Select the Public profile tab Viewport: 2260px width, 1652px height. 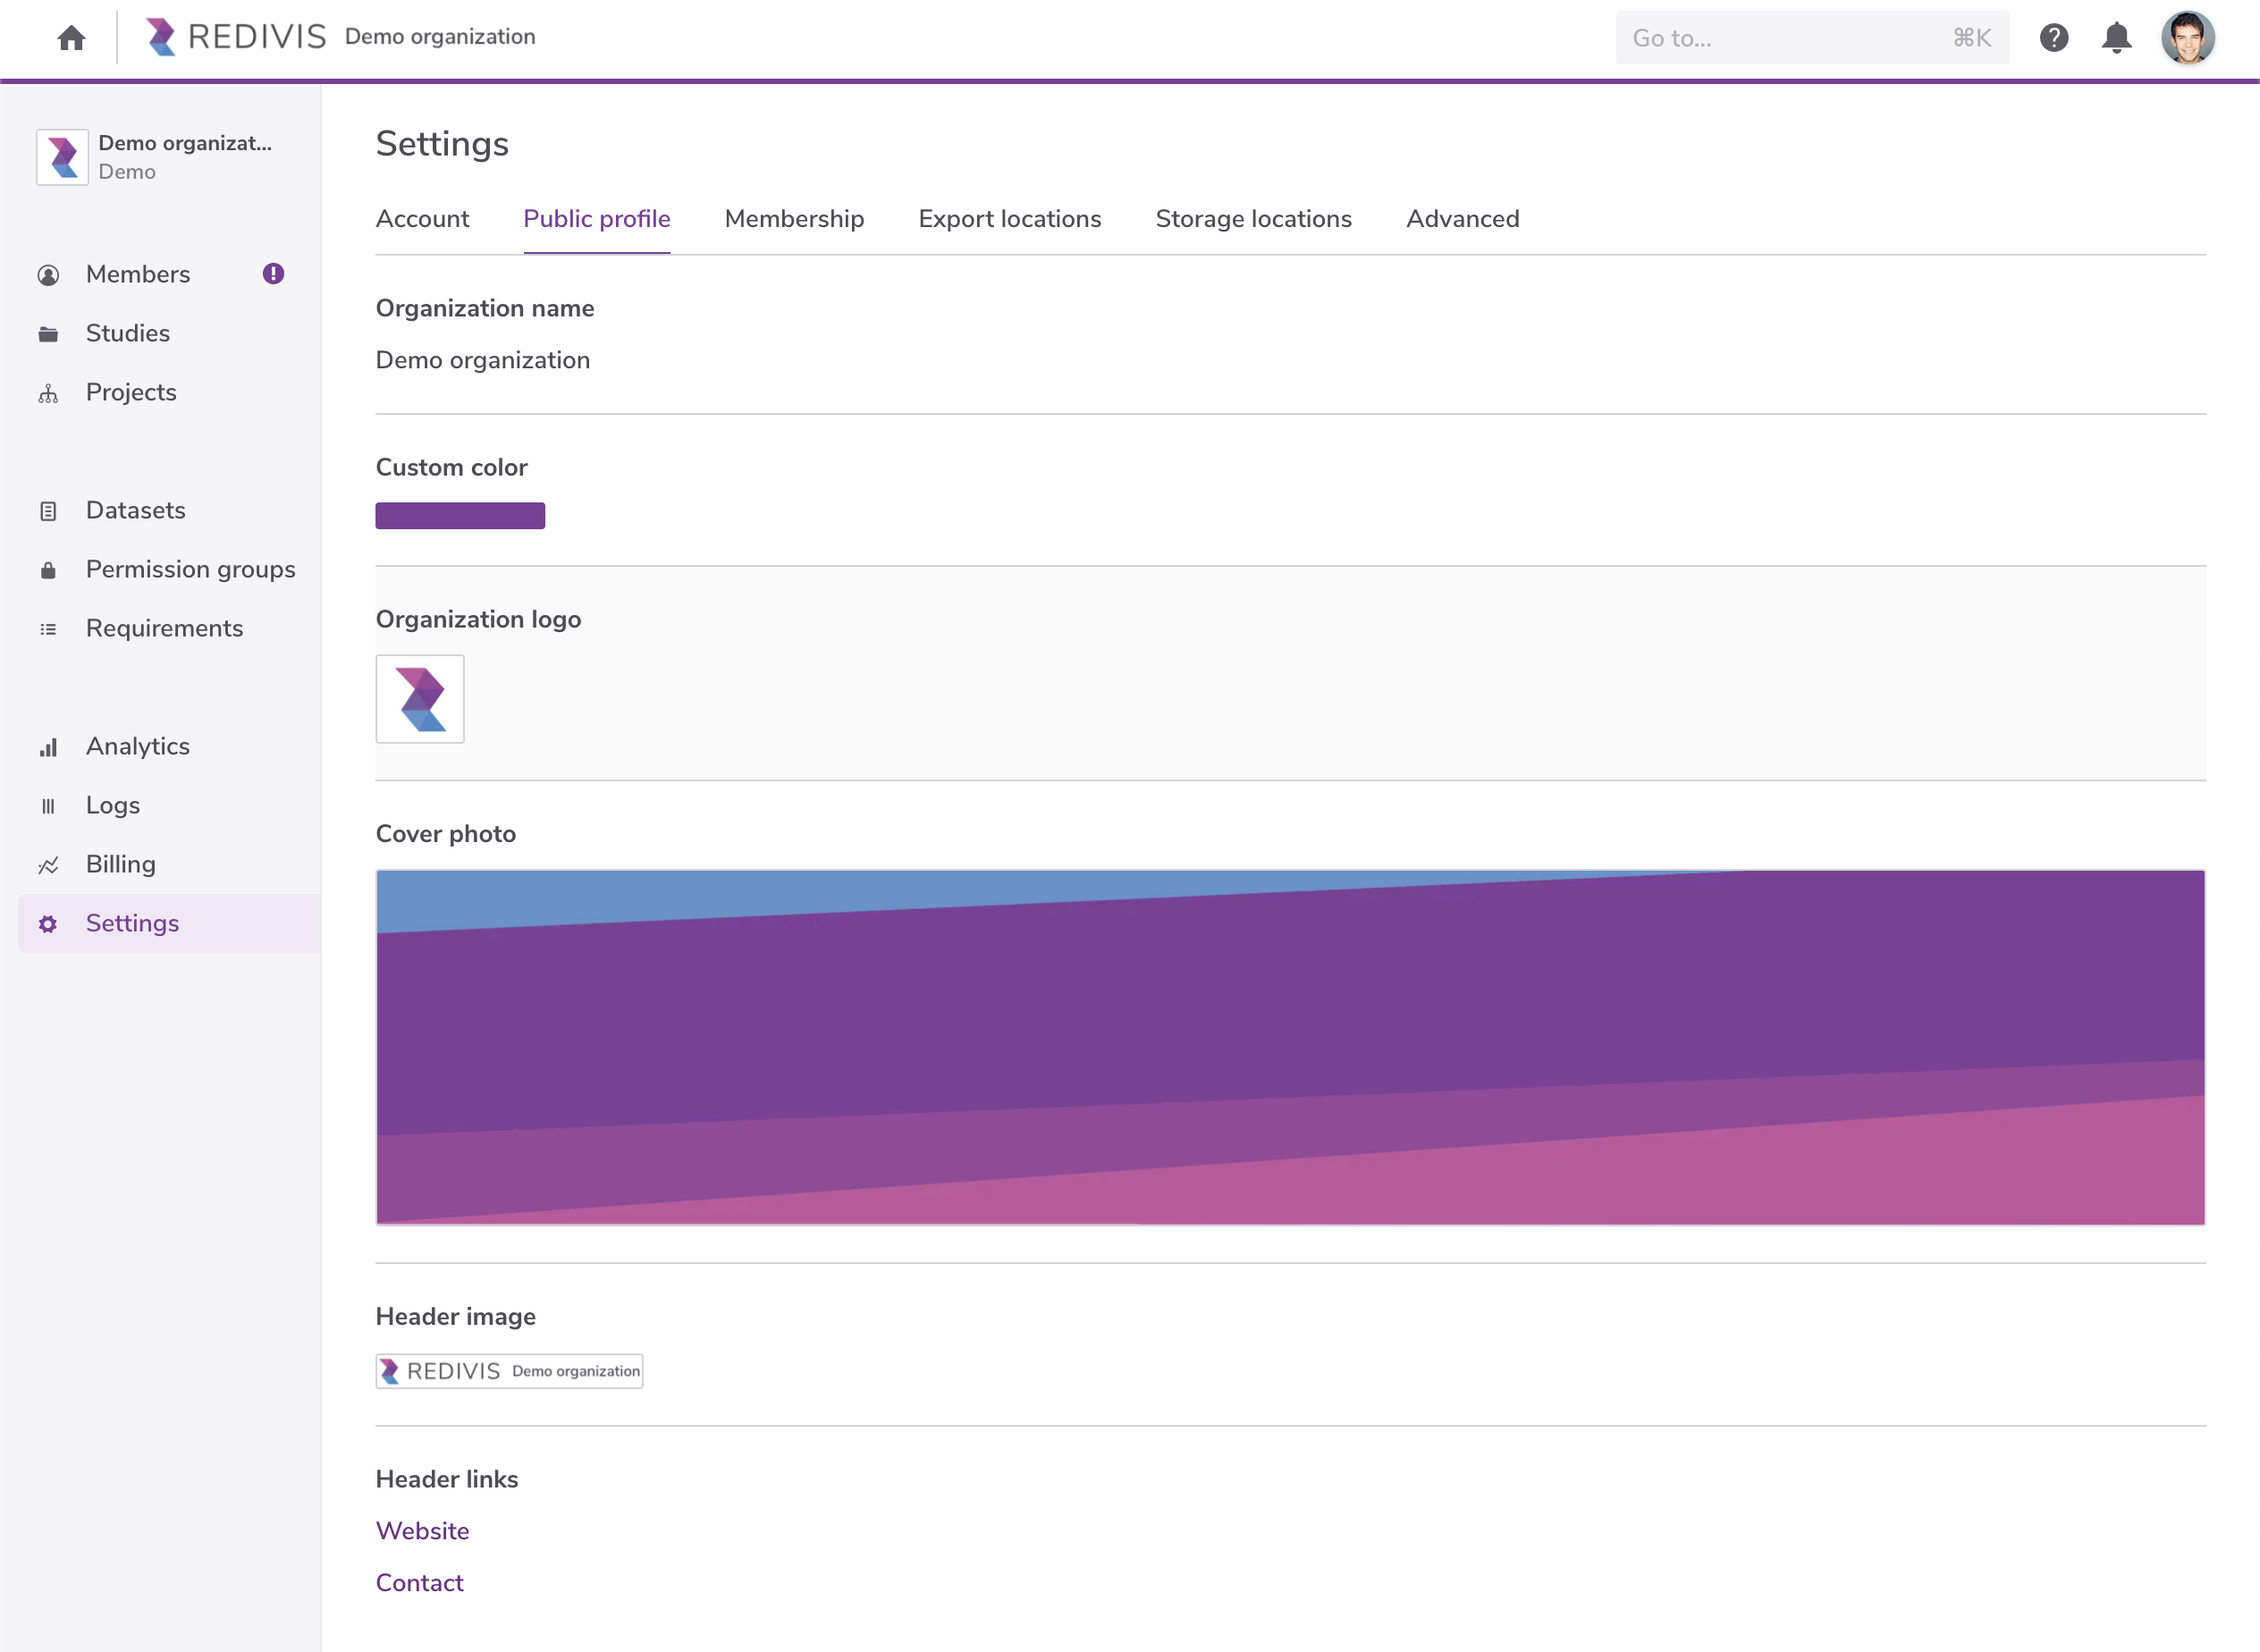point(597,219)
